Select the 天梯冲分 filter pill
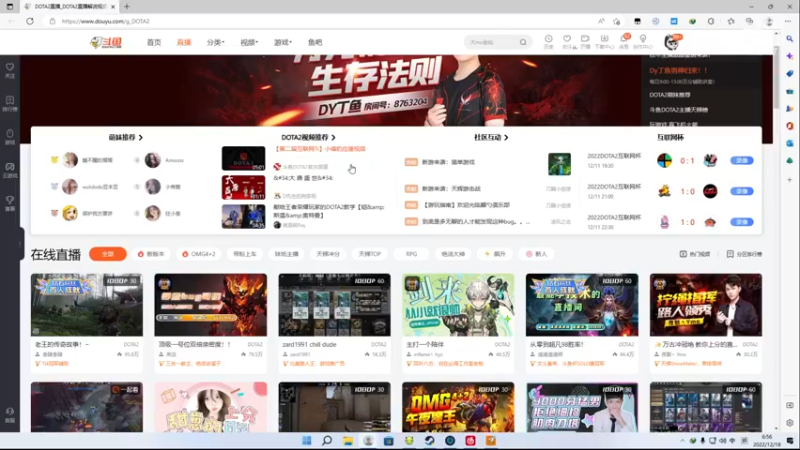The height and width of the screenshot is (450, 800). 328,254
